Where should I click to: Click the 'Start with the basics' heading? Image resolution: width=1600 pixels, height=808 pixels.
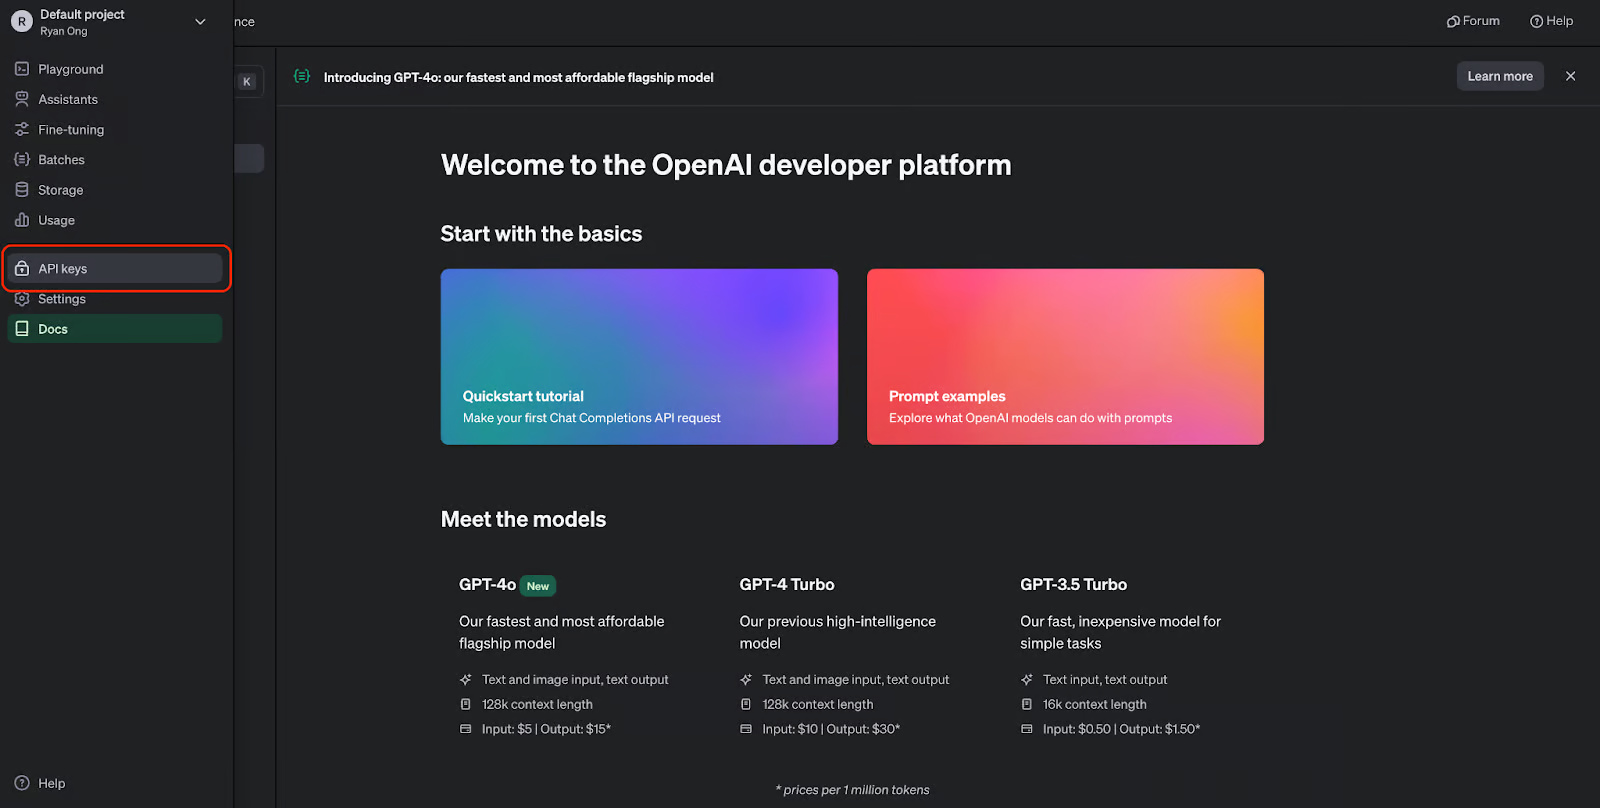541,234
